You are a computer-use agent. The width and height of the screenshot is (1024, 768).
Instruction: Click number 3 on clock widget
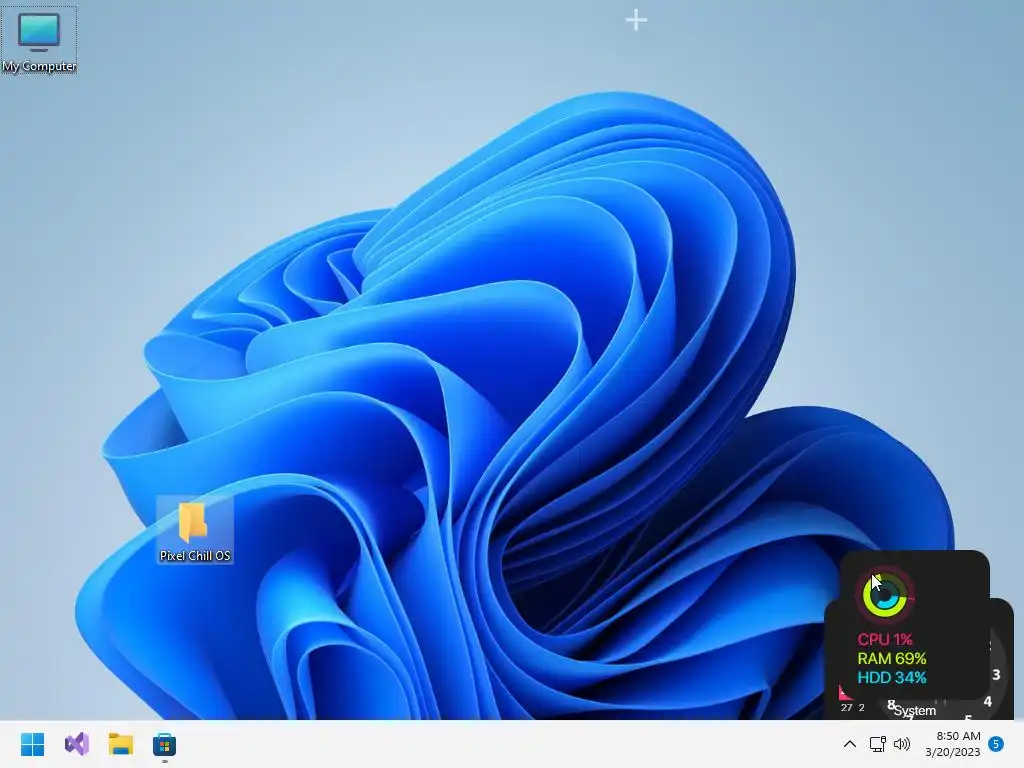[996, 675]
